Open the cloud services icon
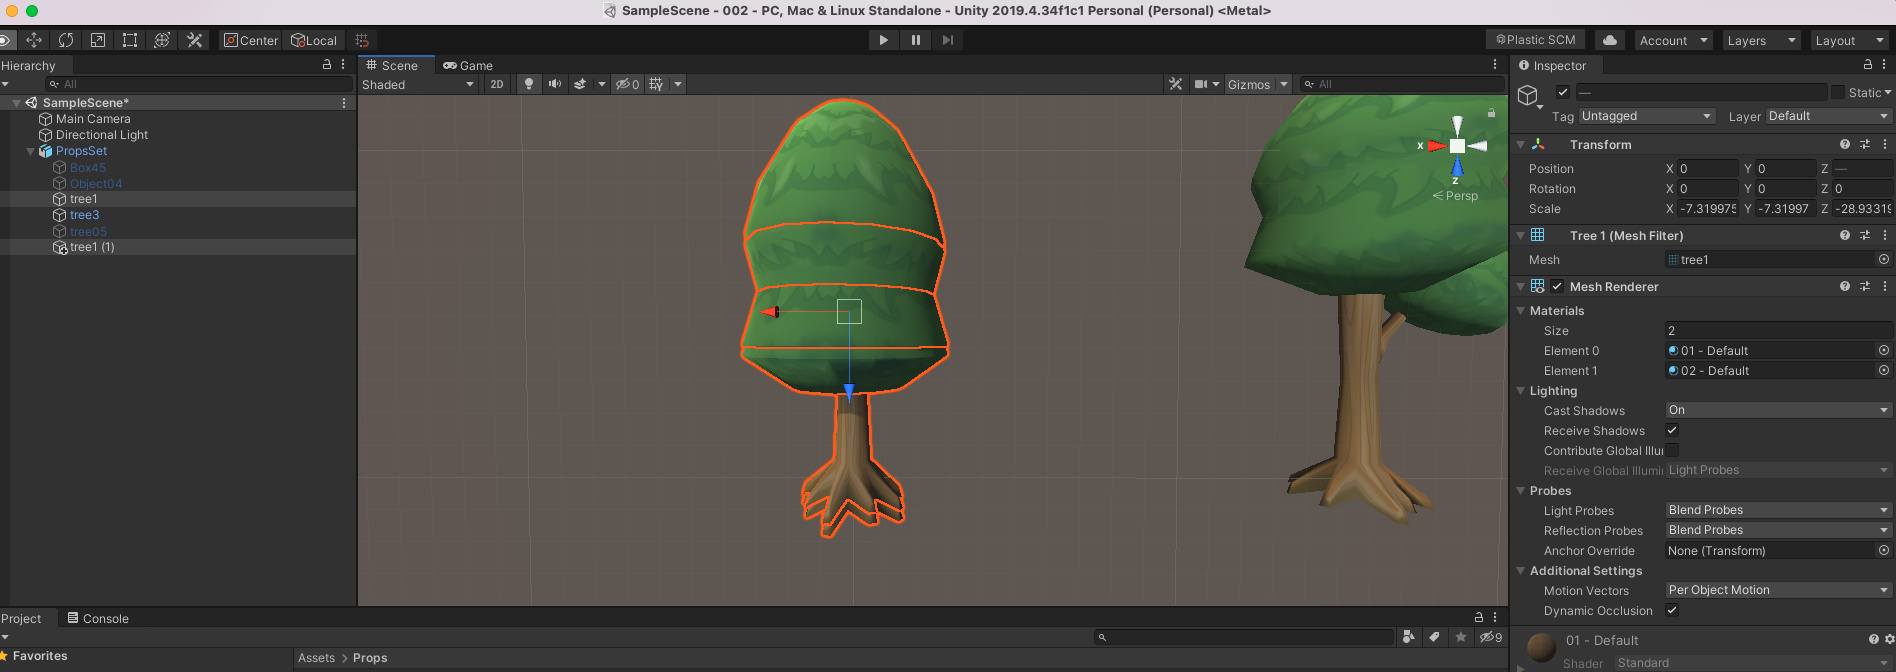The height and width of the screenshot is (672, 1896). [1609, 40]
